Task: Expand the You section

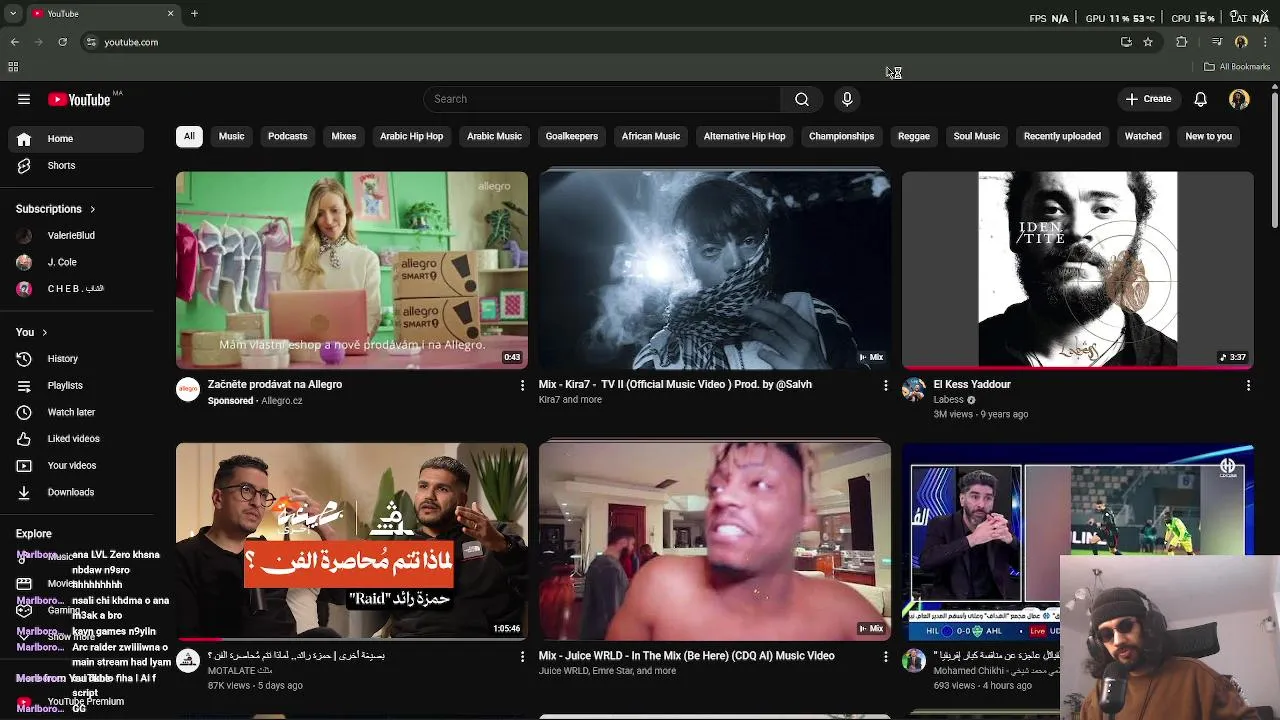Action: (x=32, y=332)
